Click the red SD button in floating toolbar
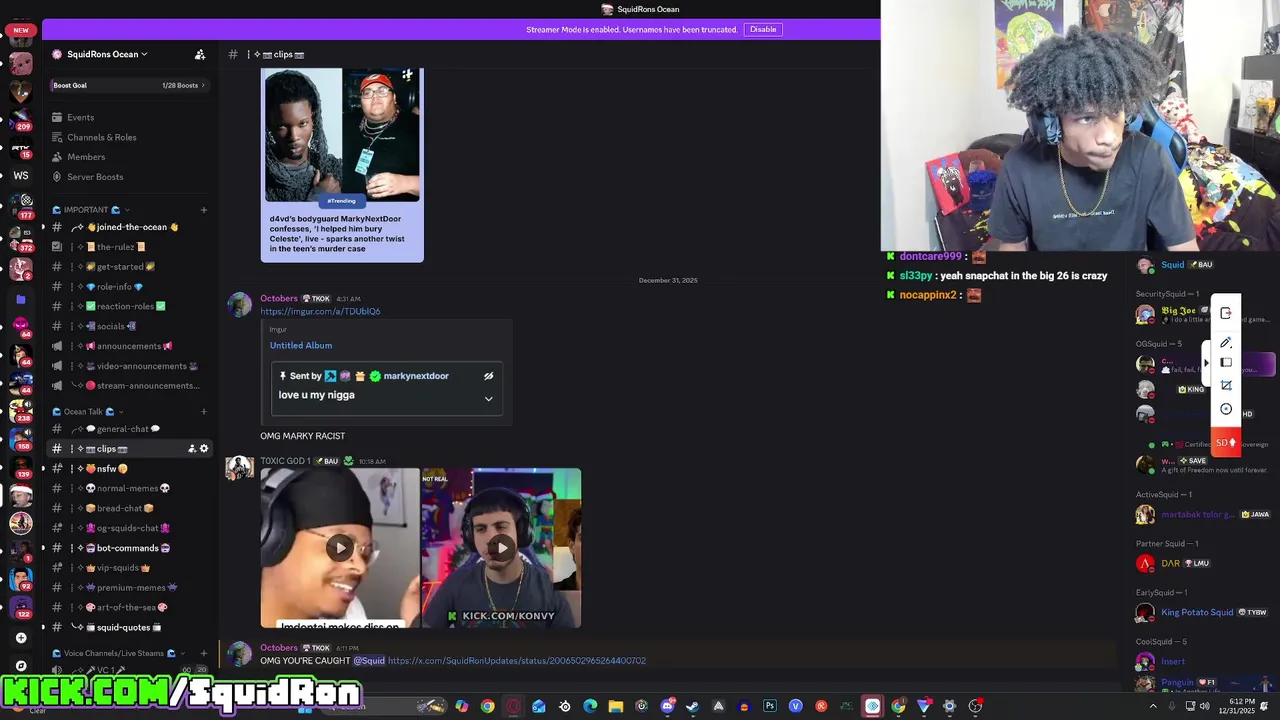The height and width of the screenshot is (720, 1280). [1226, 443]
